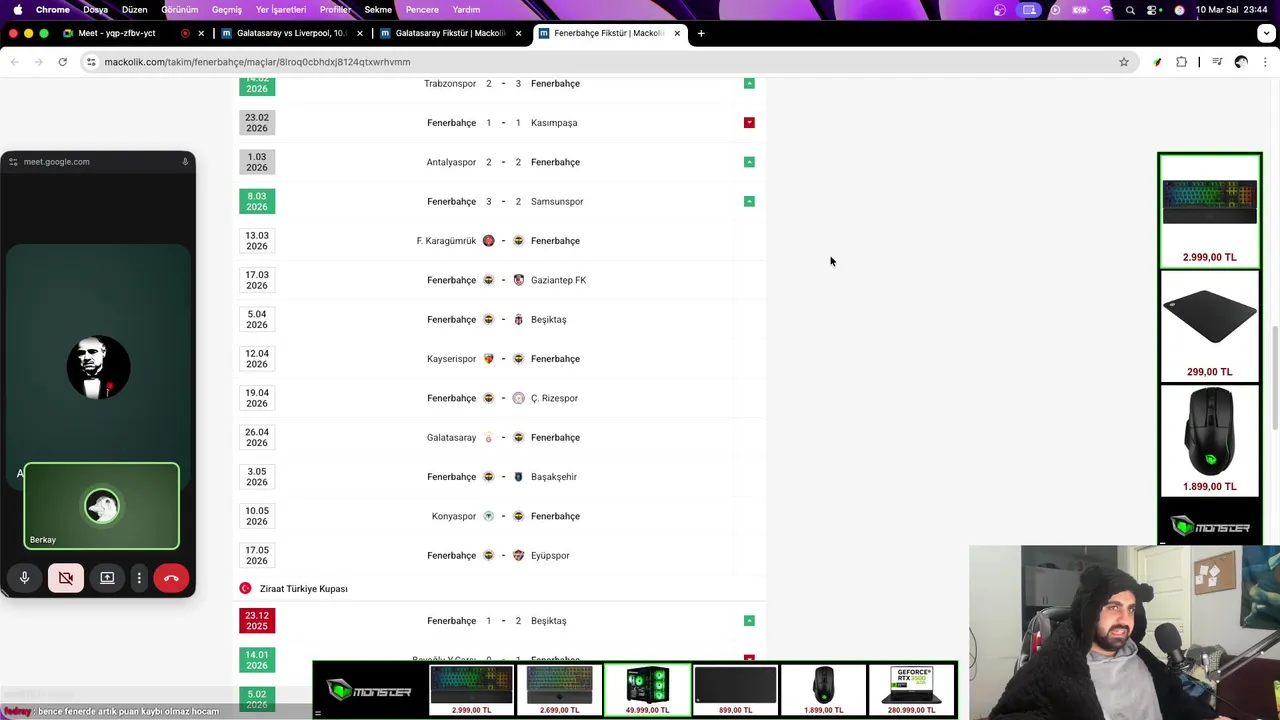Viewport: 1280px width, 720px height.
Task: Open Görünüm menu
Action: pyautogui.click(x=180, y=9)
